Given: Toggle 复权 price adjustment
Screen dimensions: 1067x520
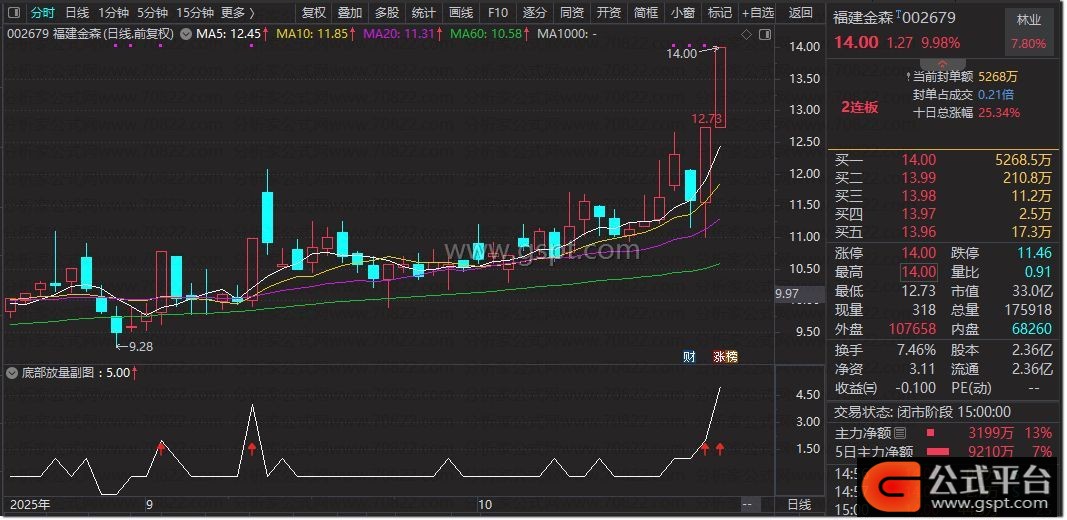Looking at the screenshot, I should click(314, 13).
